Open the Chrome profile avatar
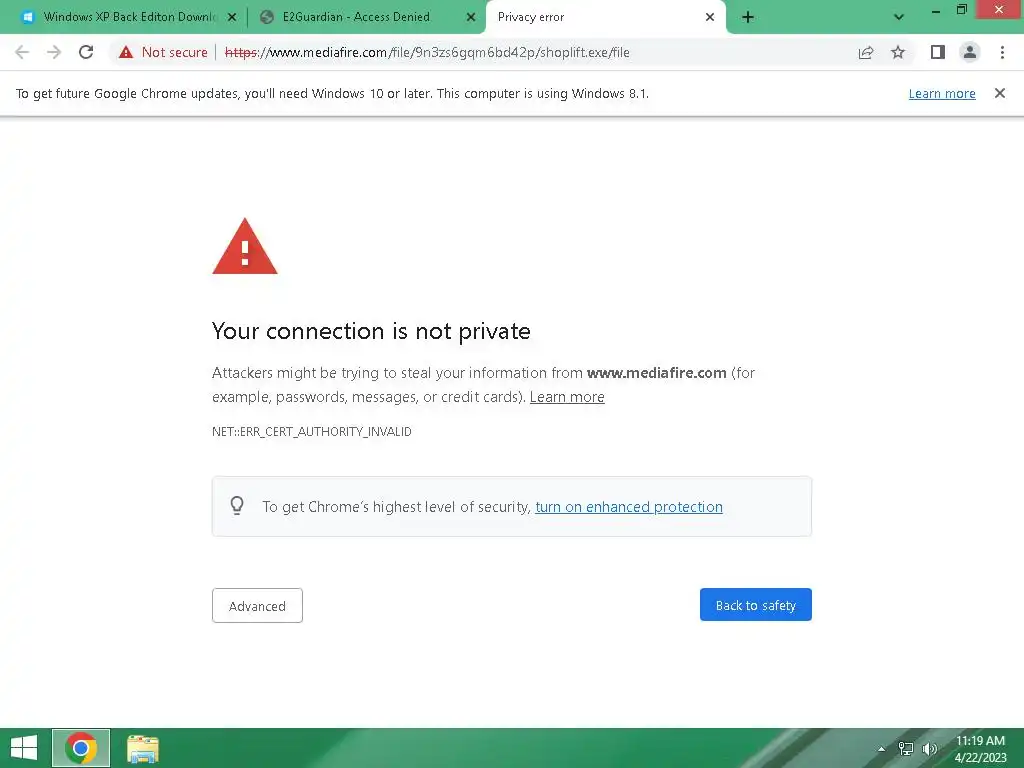This screenshot has height=768, width=1024. 970,52
